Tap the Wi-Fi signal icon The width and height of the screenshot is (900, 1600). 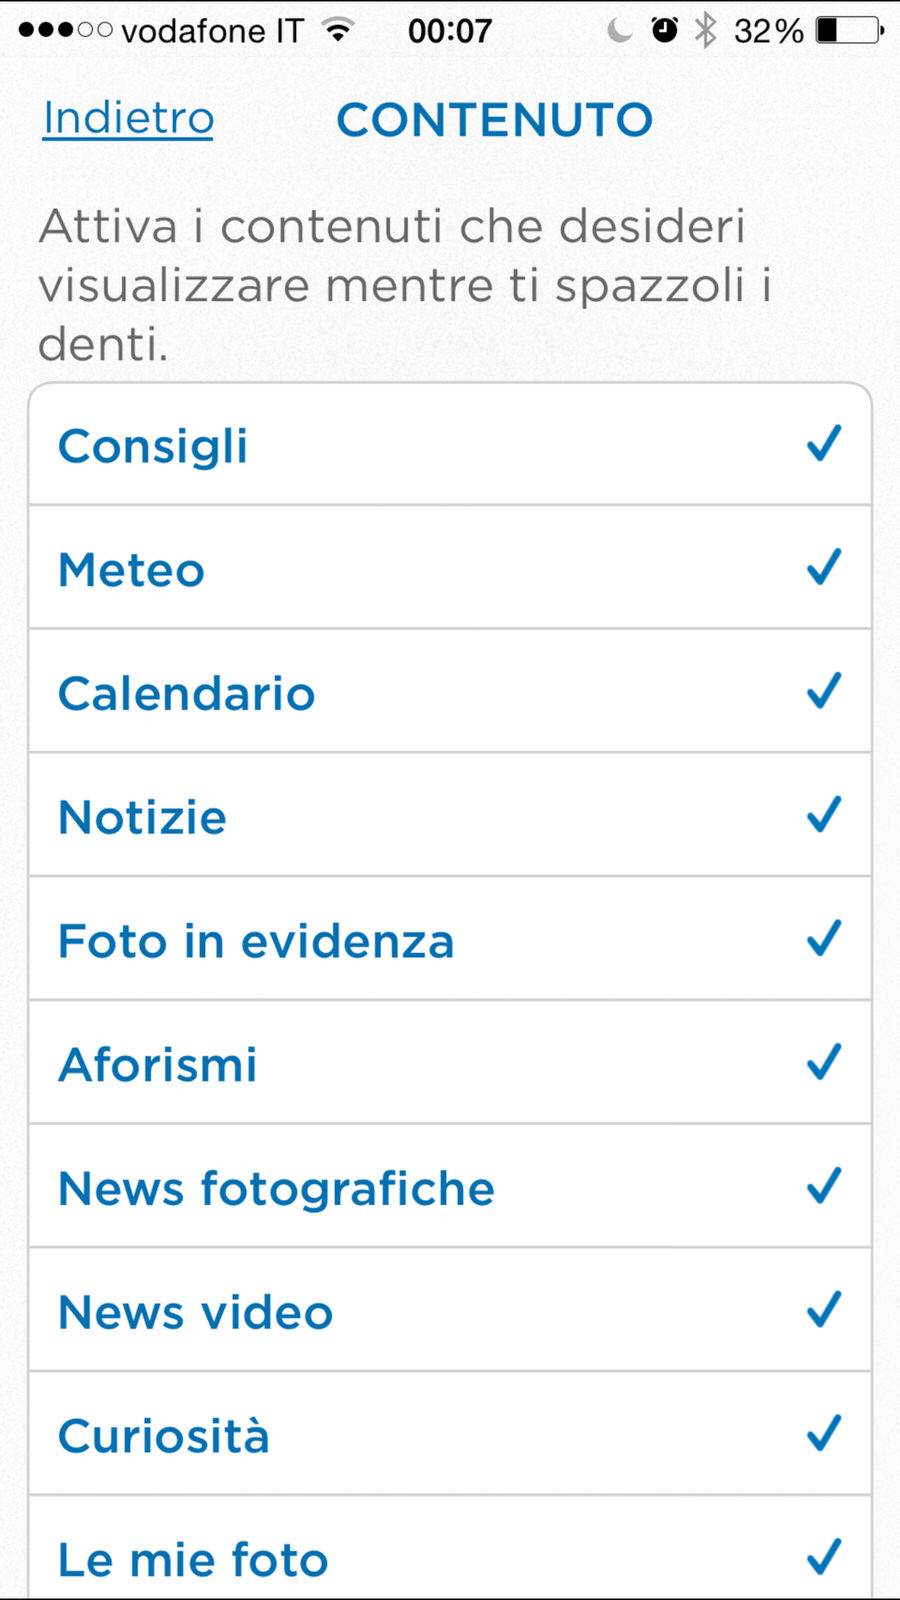(x=339, y=31)
